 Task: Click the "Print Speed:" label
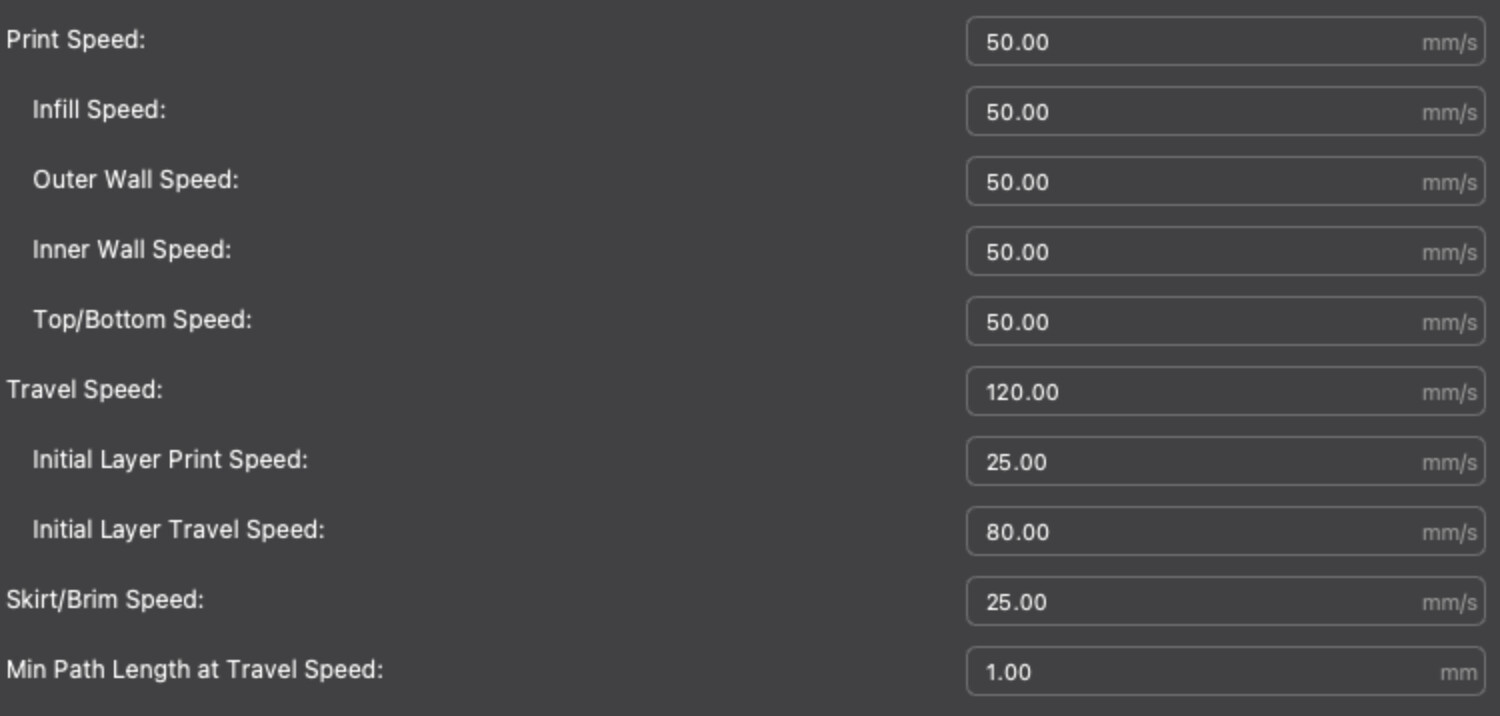click(76, 41)
